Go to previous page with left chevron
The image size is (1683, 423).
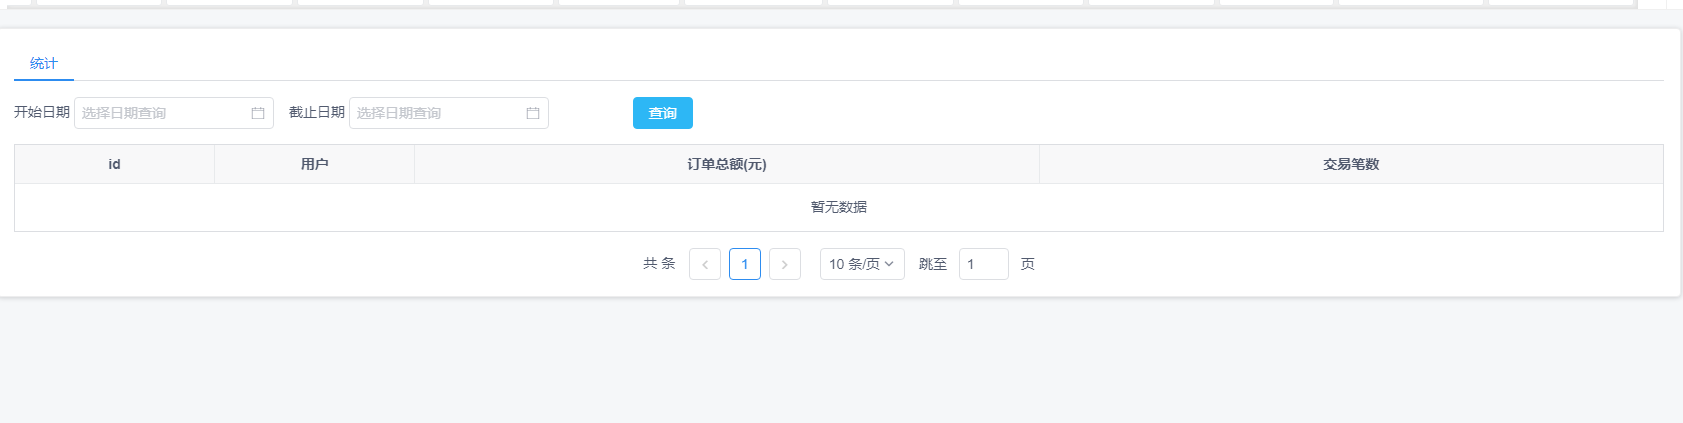705,264
